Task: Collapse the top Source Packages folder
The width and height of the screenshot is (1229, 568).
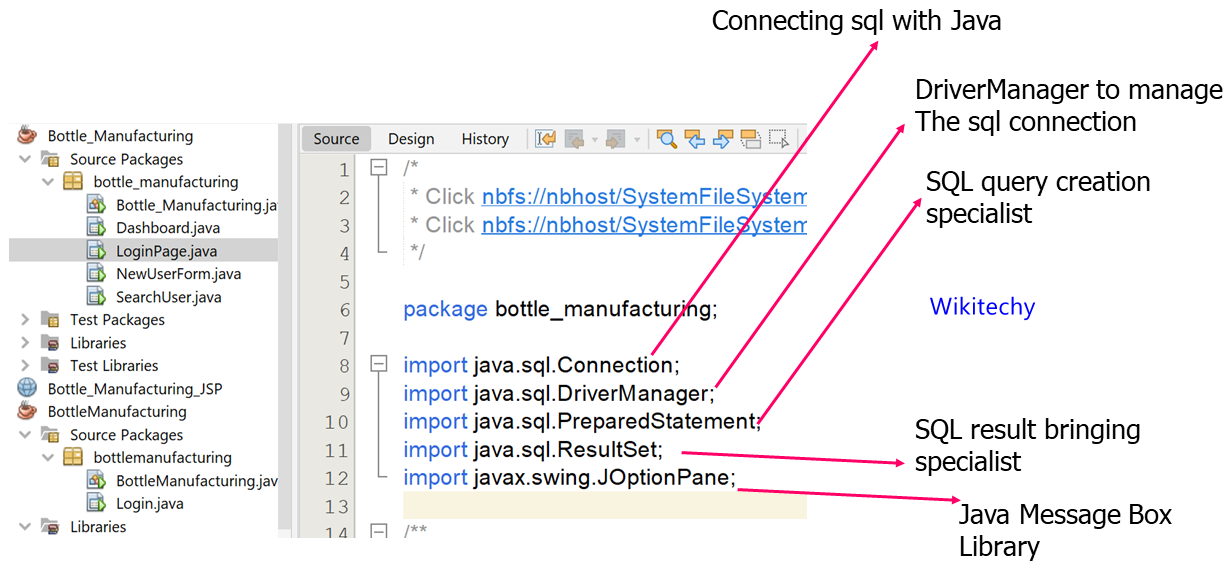Action: [25, 159]
